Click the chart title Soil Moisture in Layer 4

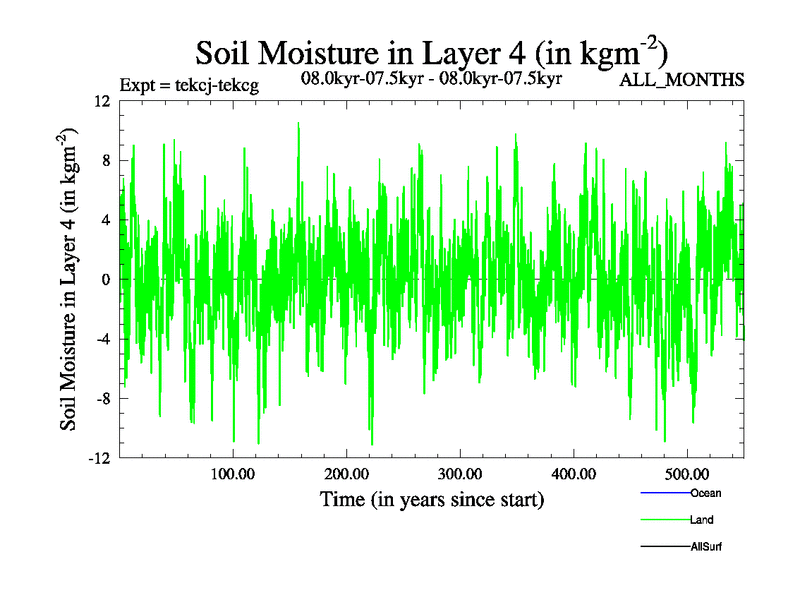pos(431,51)
